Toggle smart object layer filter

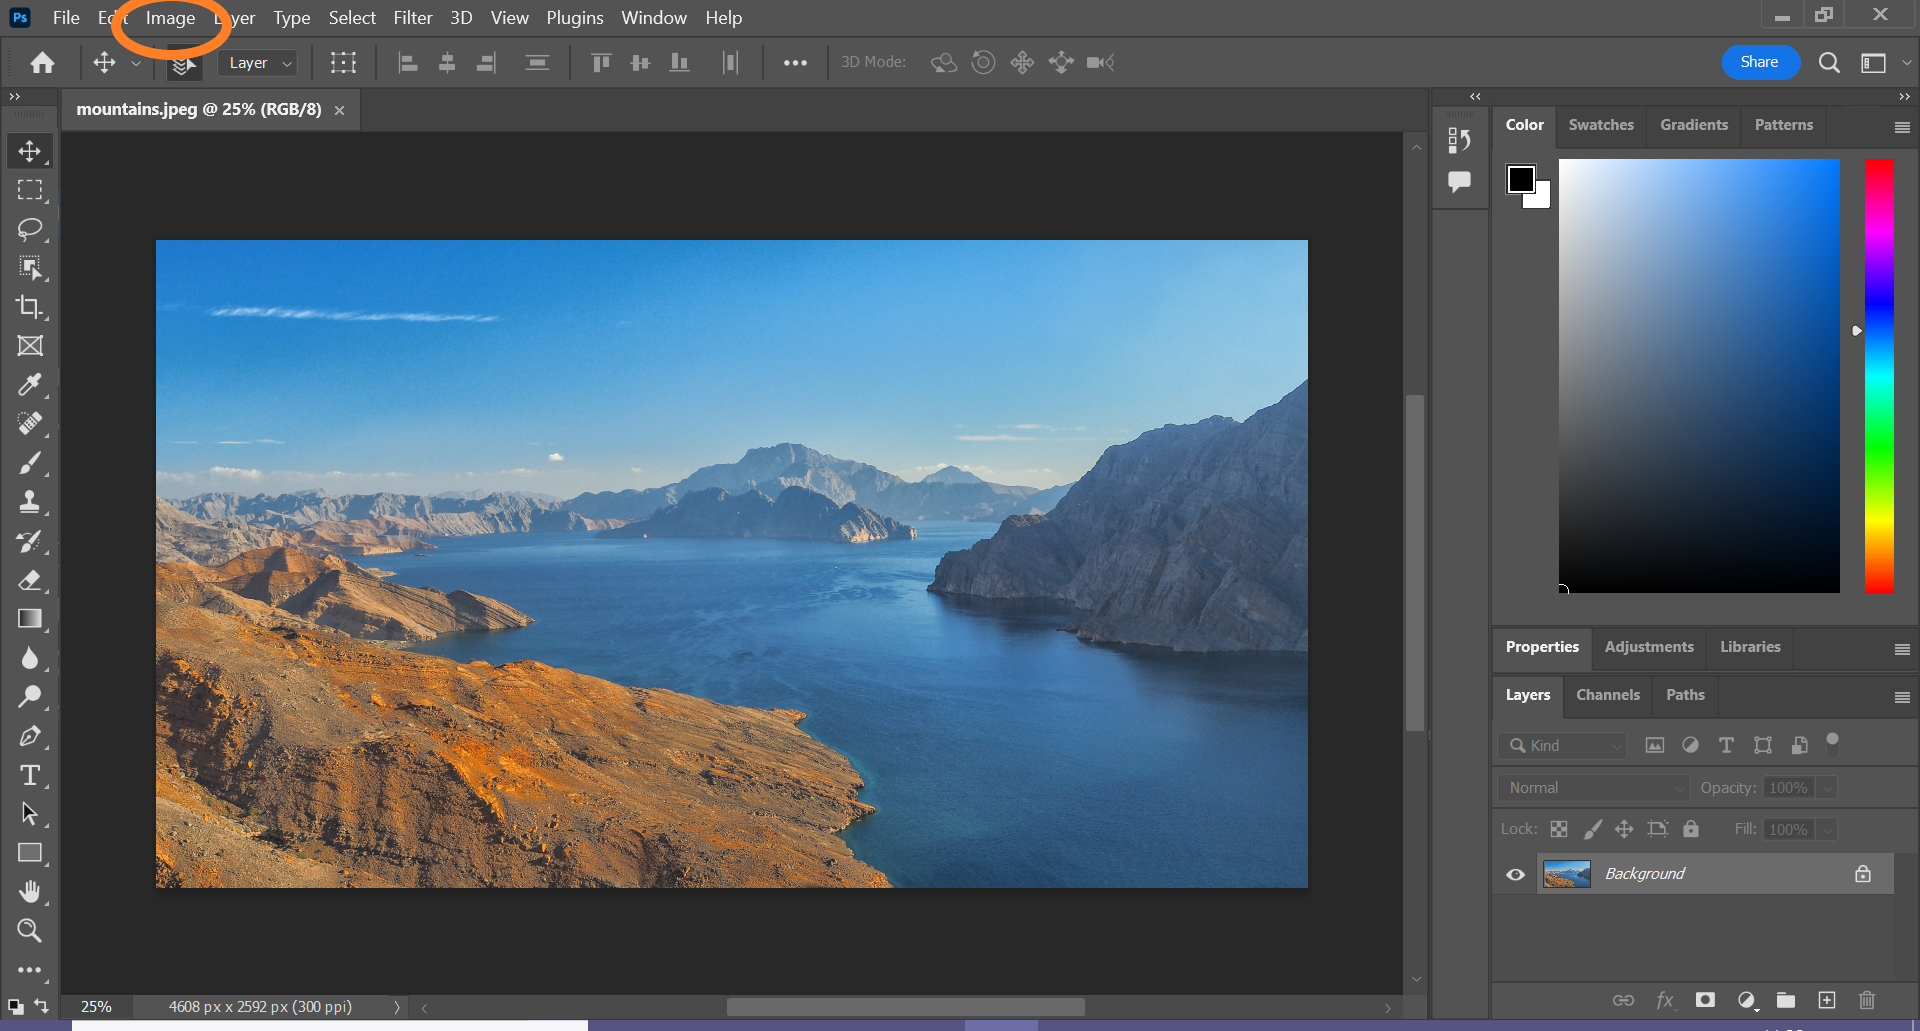click(x=1799, y=746)
